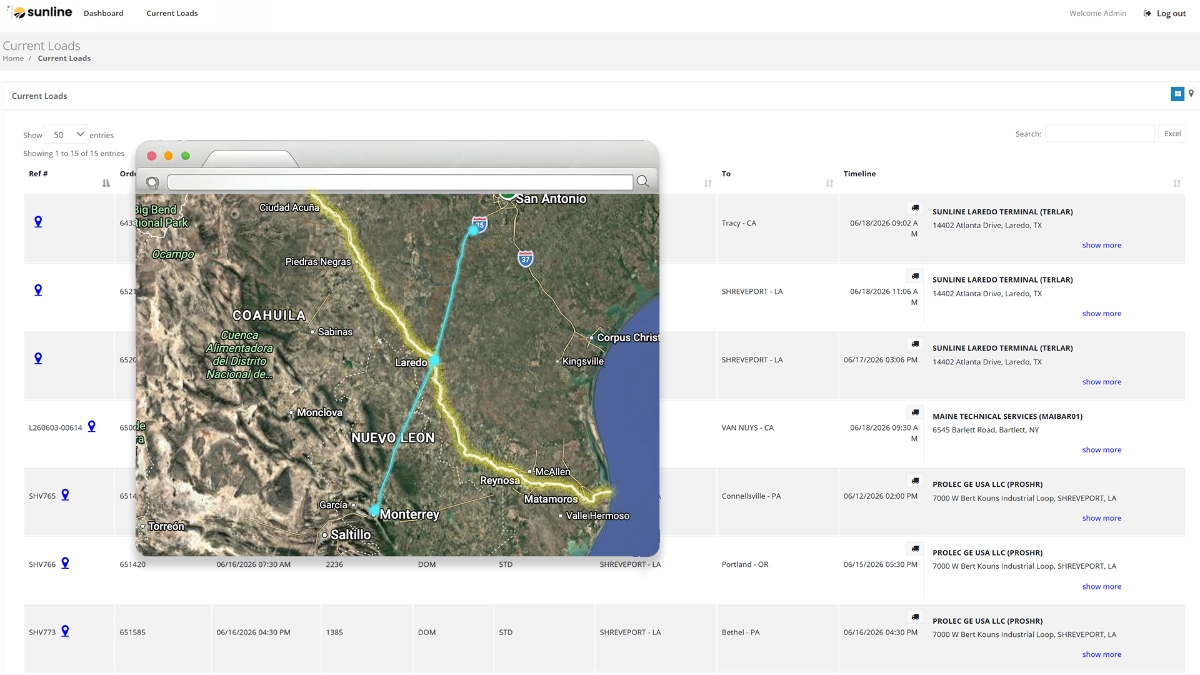1200x675 pixels.
Task: Click the Reynosa label on the map
Action: point(500,481)
